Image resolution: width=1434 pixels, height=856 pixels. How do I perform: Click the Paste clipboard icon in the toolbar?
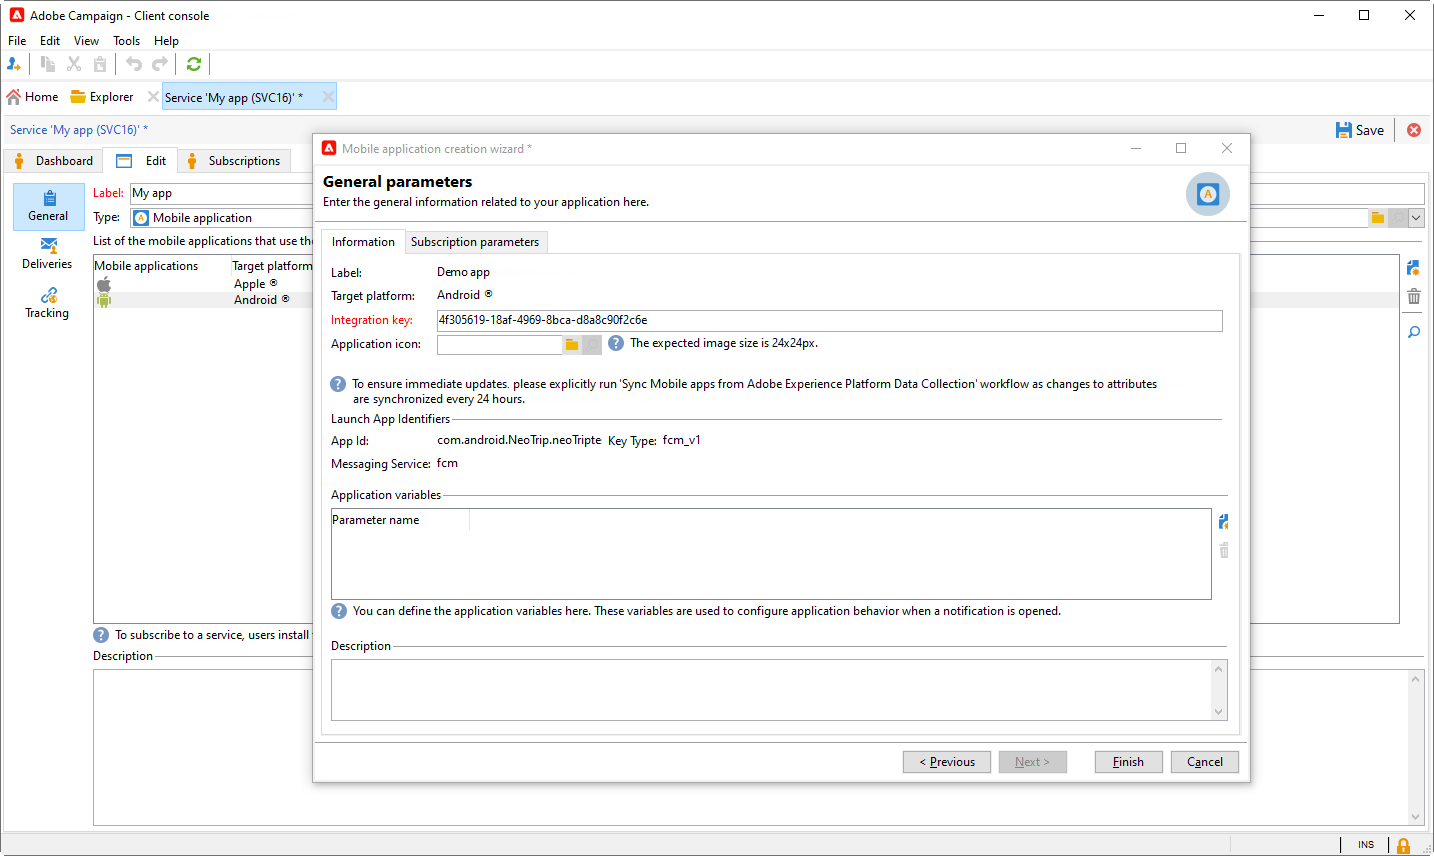100,64
